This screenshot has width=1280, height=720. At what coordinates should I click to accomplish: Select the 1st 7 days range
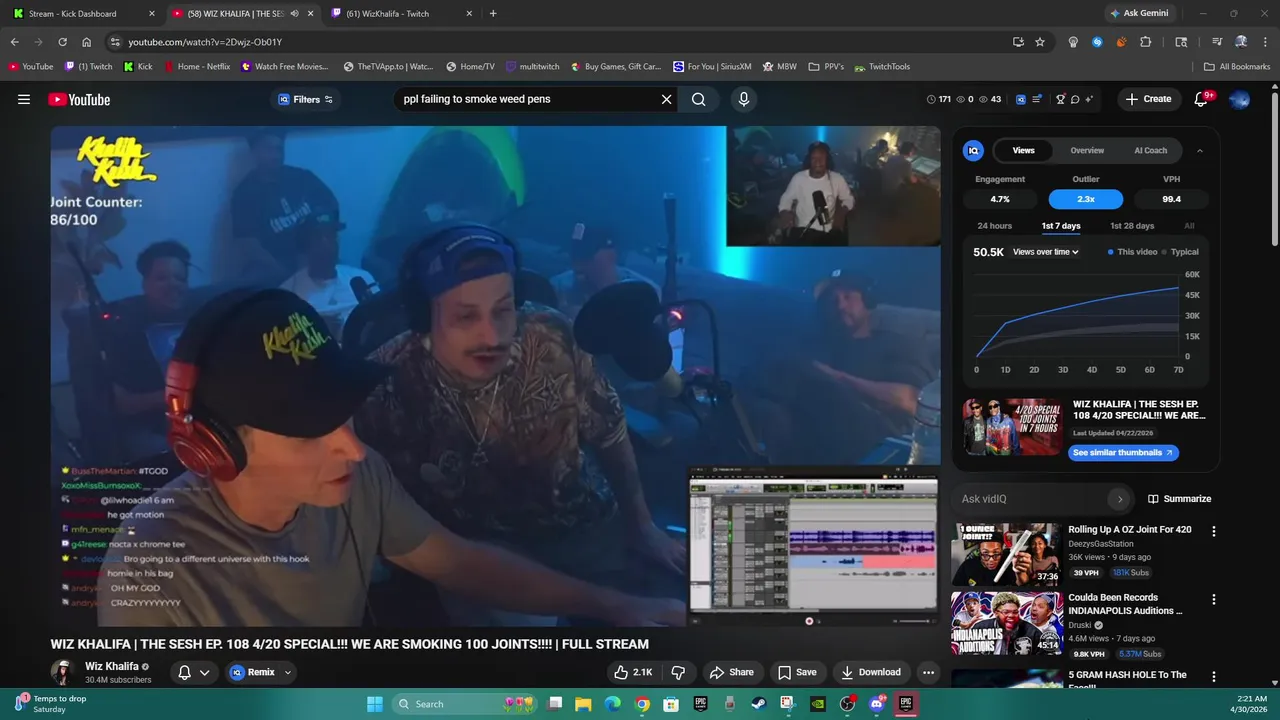coord(1061,226)
